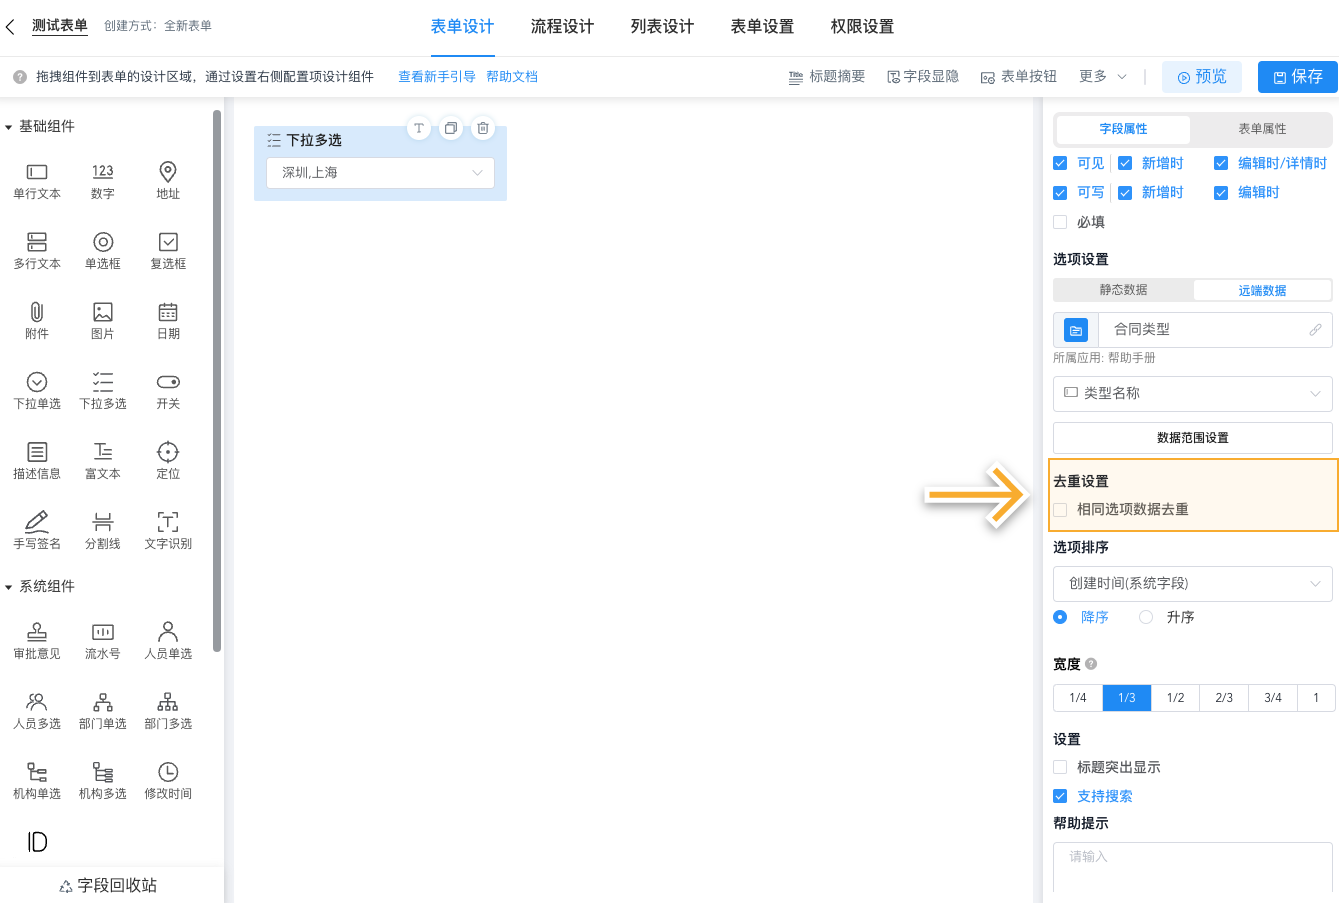Open the 帮助文档 help link
Screen dimensions: 1339x903
512,75
